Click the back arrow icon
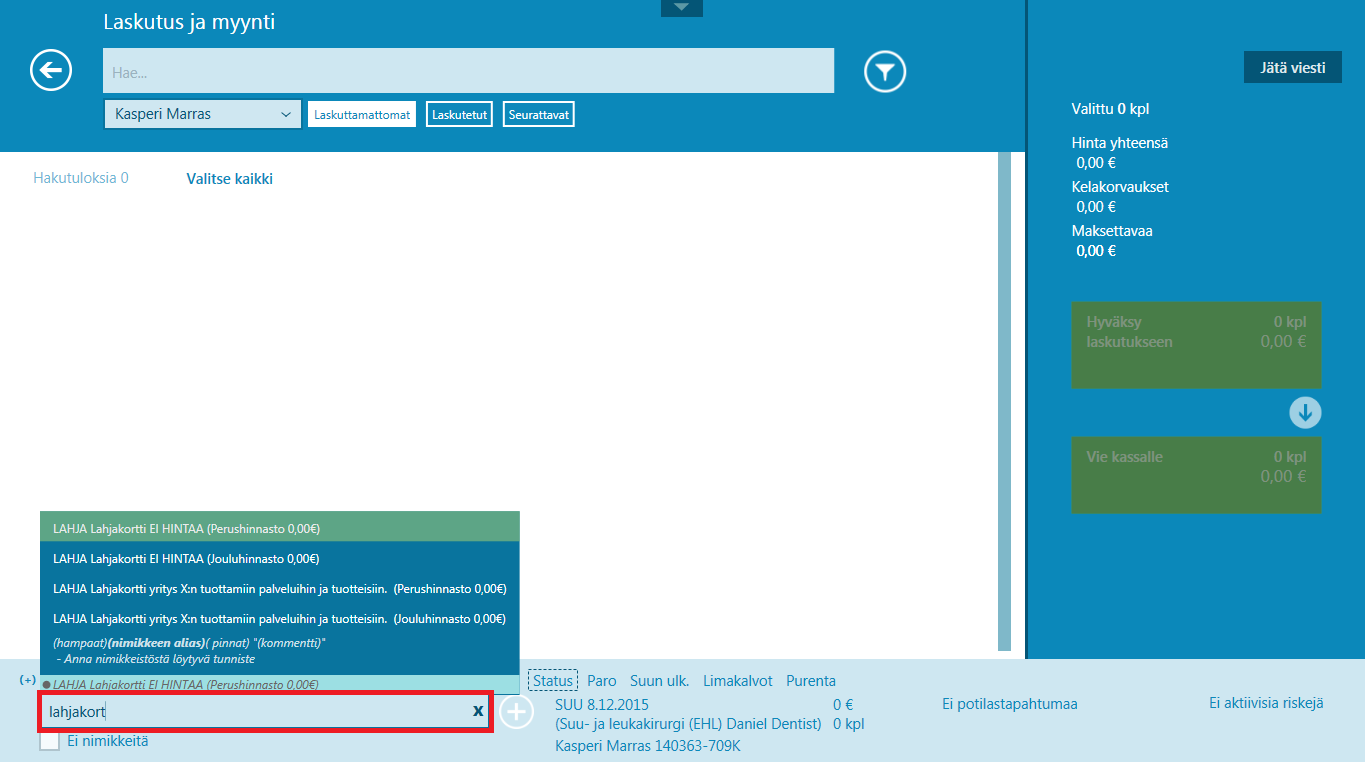Screen dimensions: 1365x762 pyautogui.click(x=51, y=70)
